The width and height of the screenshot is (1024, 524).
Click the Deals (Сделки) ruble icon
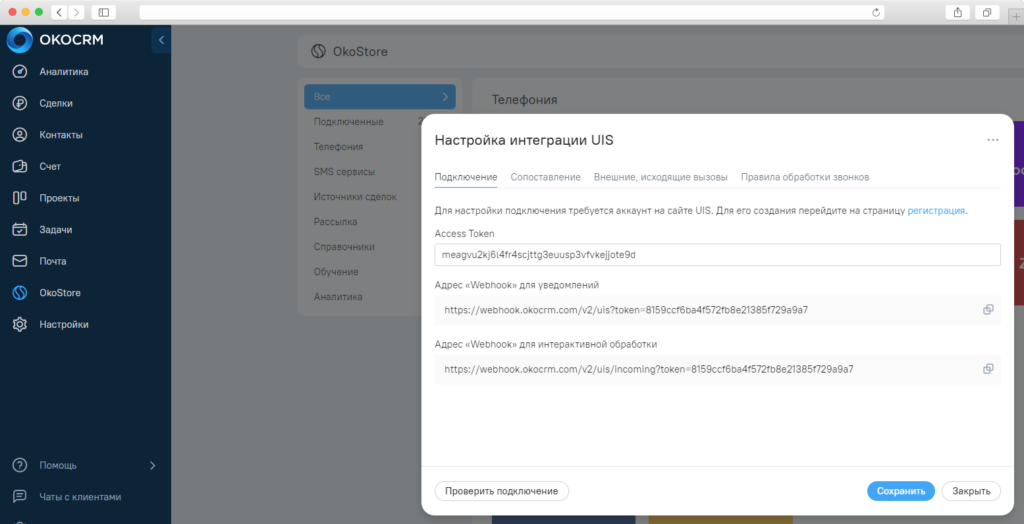click(x=19, y=103)
